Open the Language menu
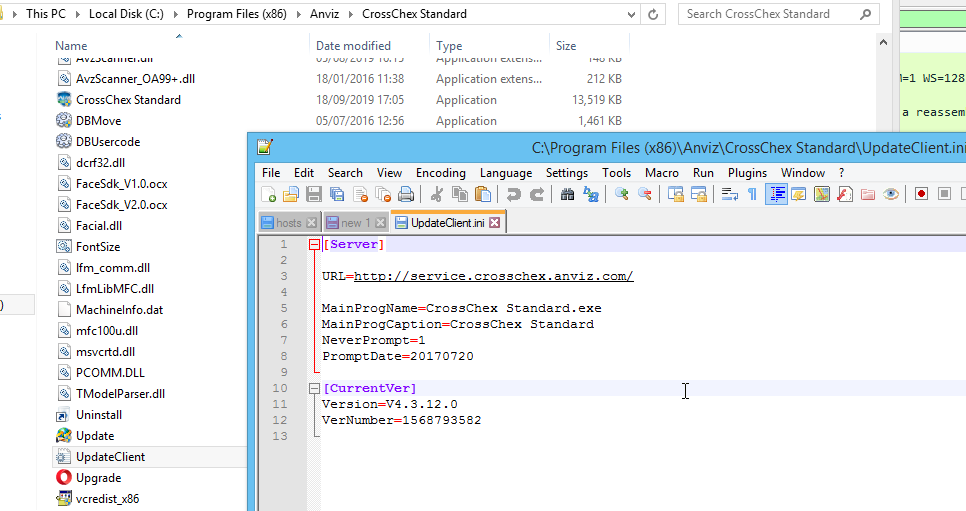966x511 pixels. 506,173
